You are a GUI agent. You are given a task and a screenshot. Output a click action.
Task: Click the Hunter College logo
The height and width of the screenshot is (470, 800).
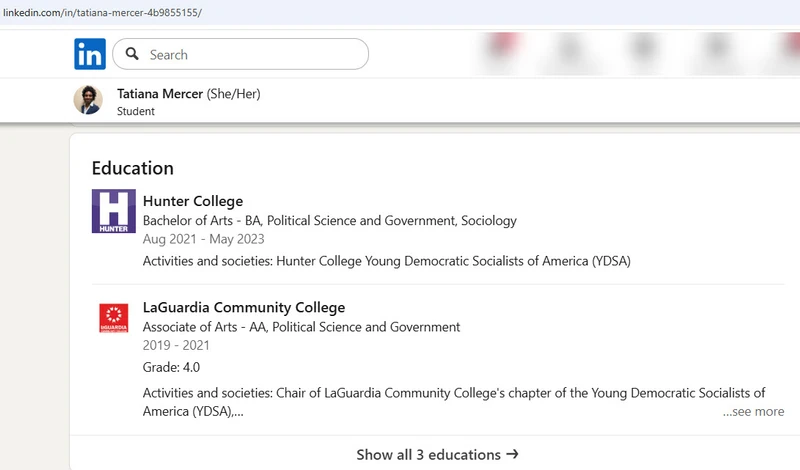click(113, 211)
